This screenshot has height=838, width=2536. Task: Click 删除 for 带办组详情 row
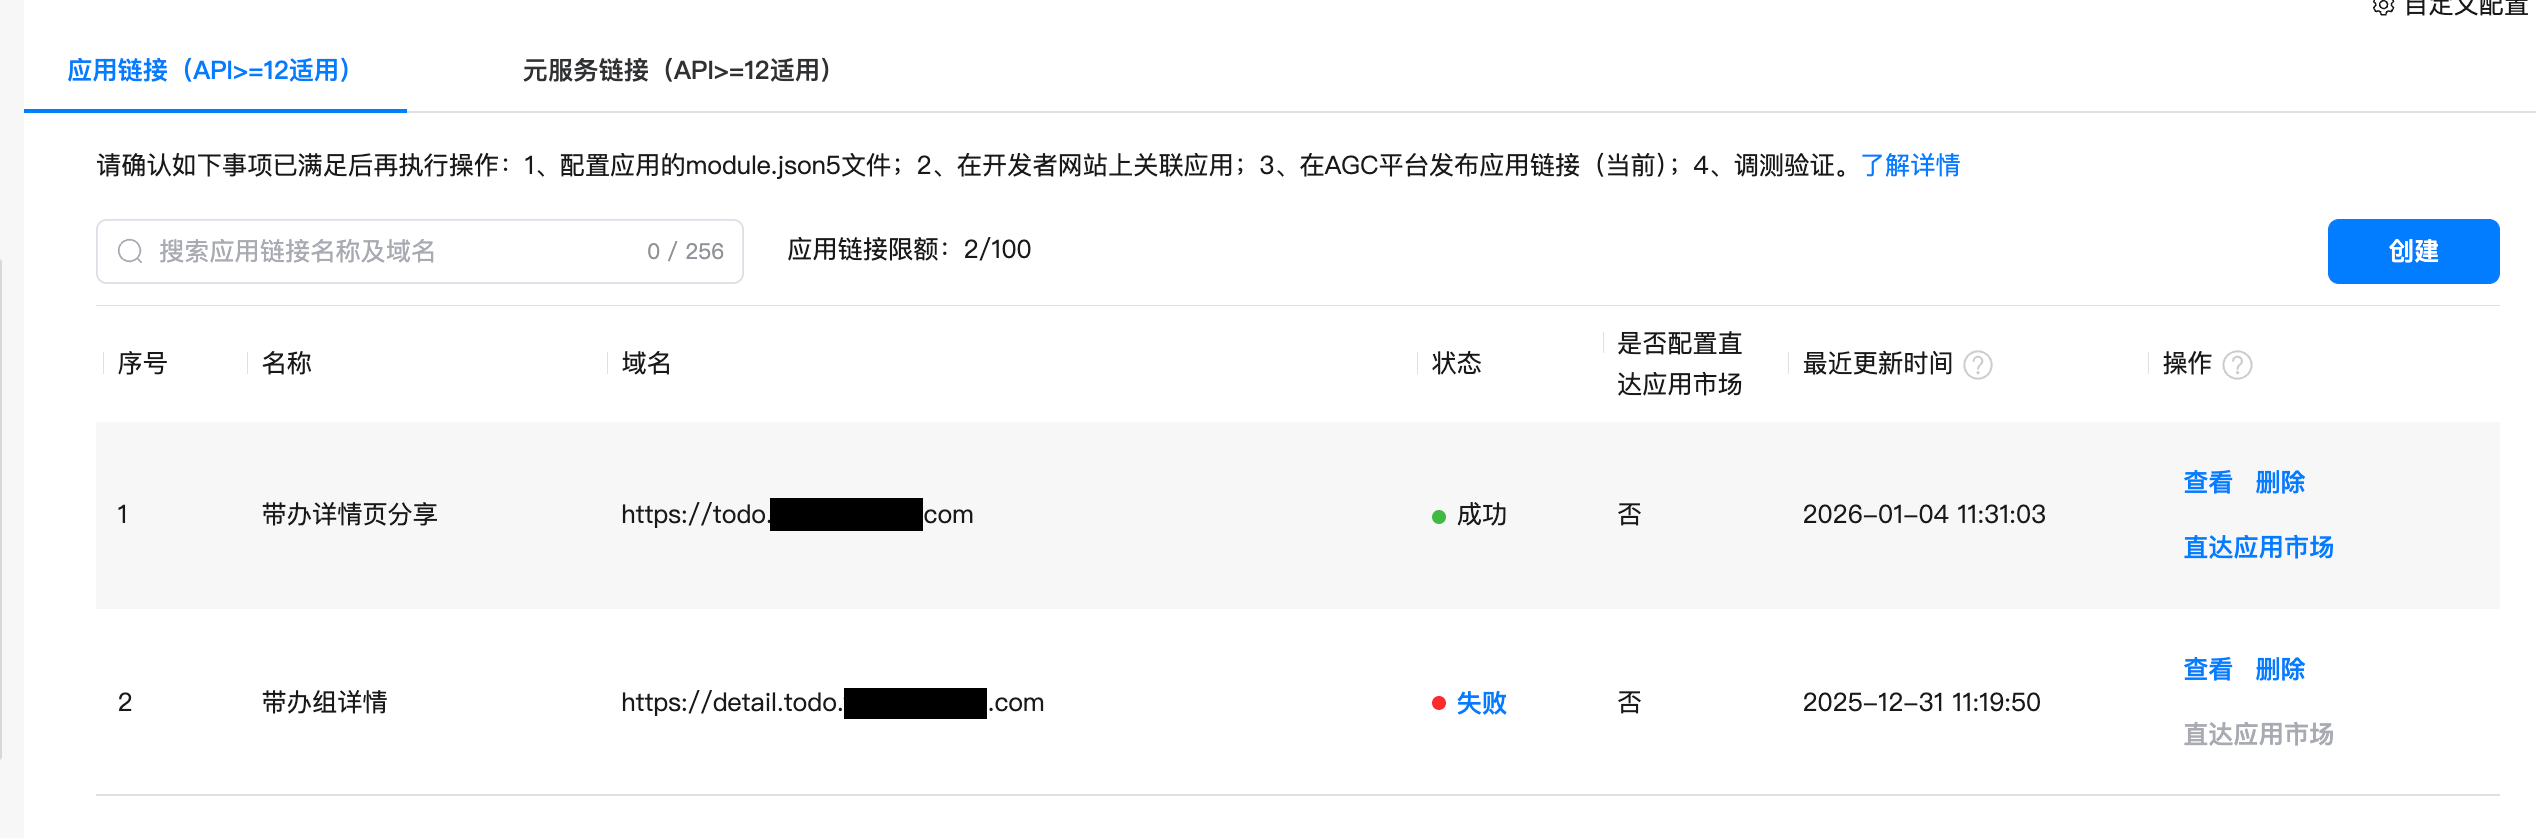[x=2281, y=669]
